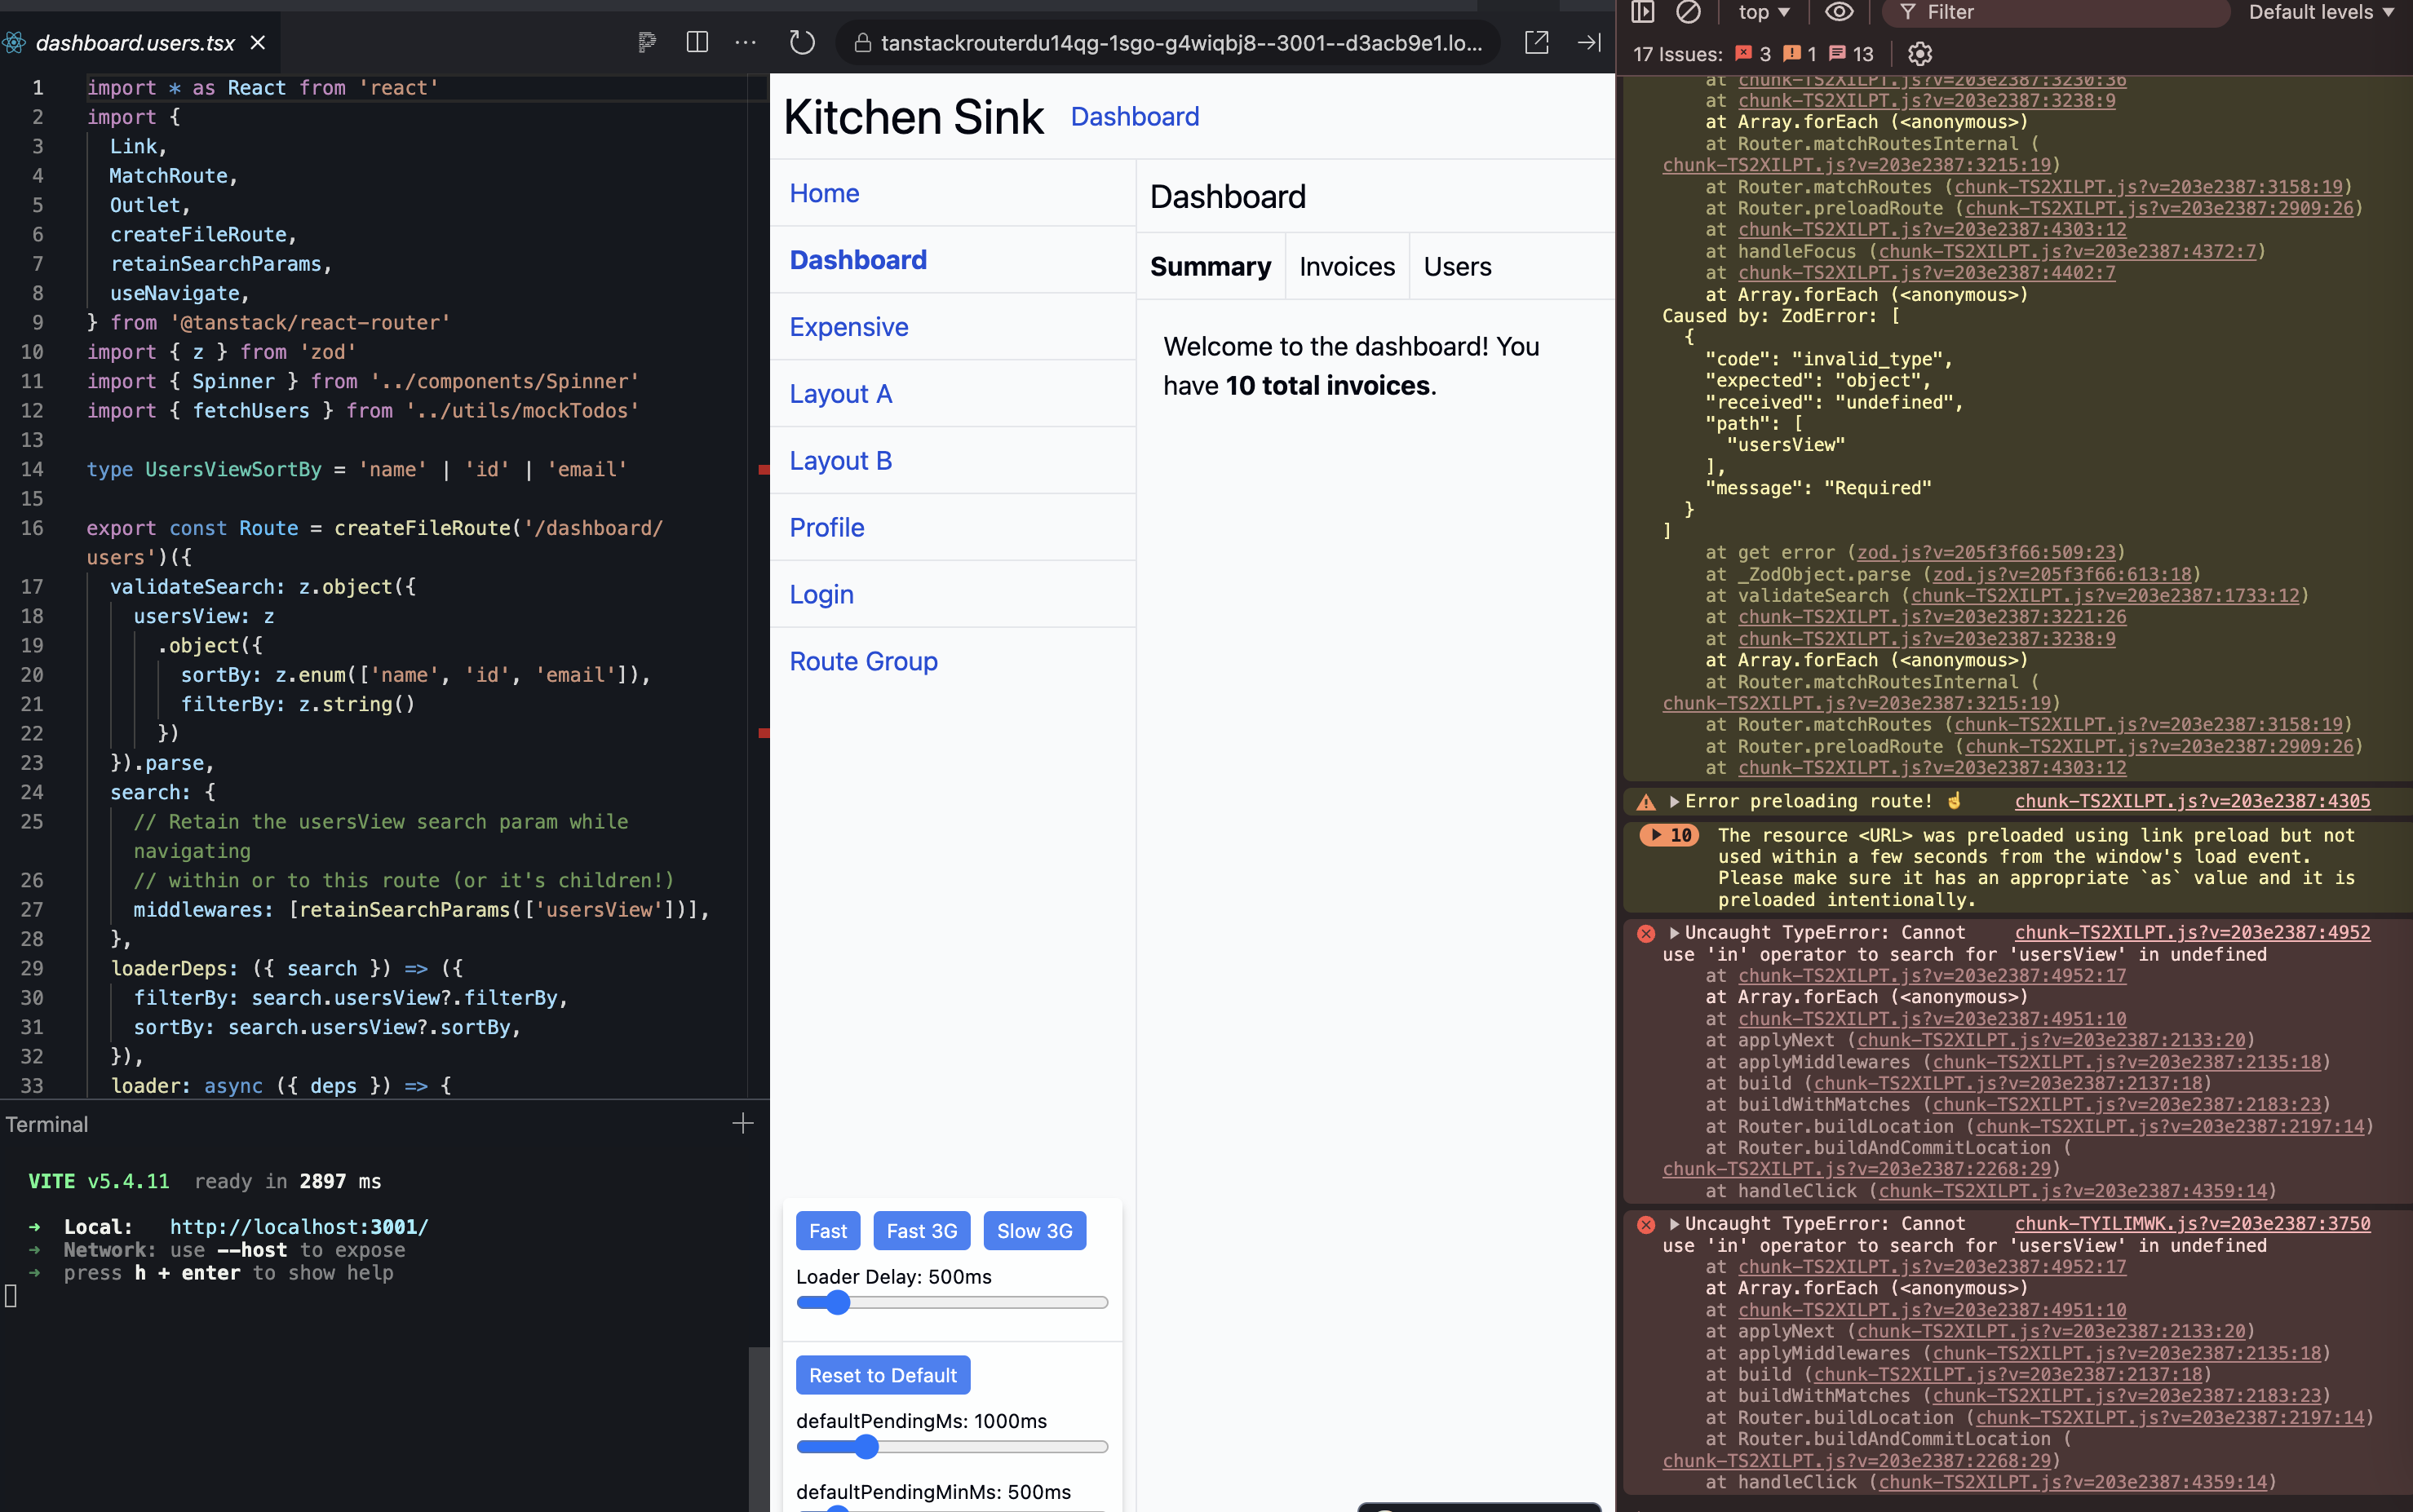Click the Fast speed preset button

click(827, 1231)
